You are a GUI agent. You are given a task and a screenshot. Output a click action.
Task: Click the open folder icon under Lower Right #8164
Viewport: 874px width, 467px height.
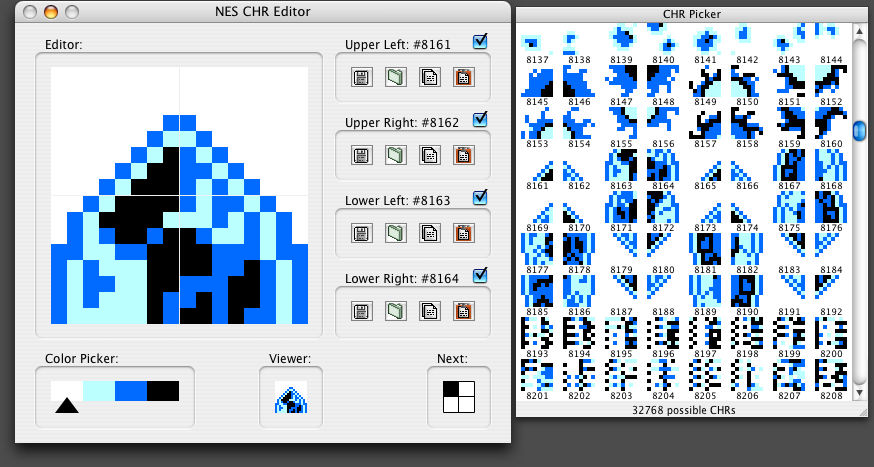(395, 311)
